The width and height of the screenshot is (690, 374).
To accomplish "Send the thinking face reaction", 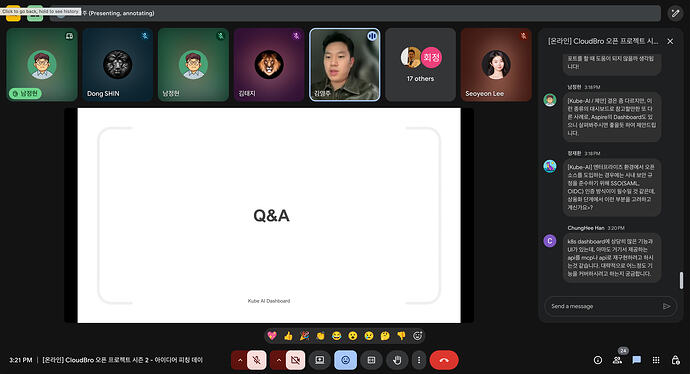I will pyautogui.click(x=385, y=336).
